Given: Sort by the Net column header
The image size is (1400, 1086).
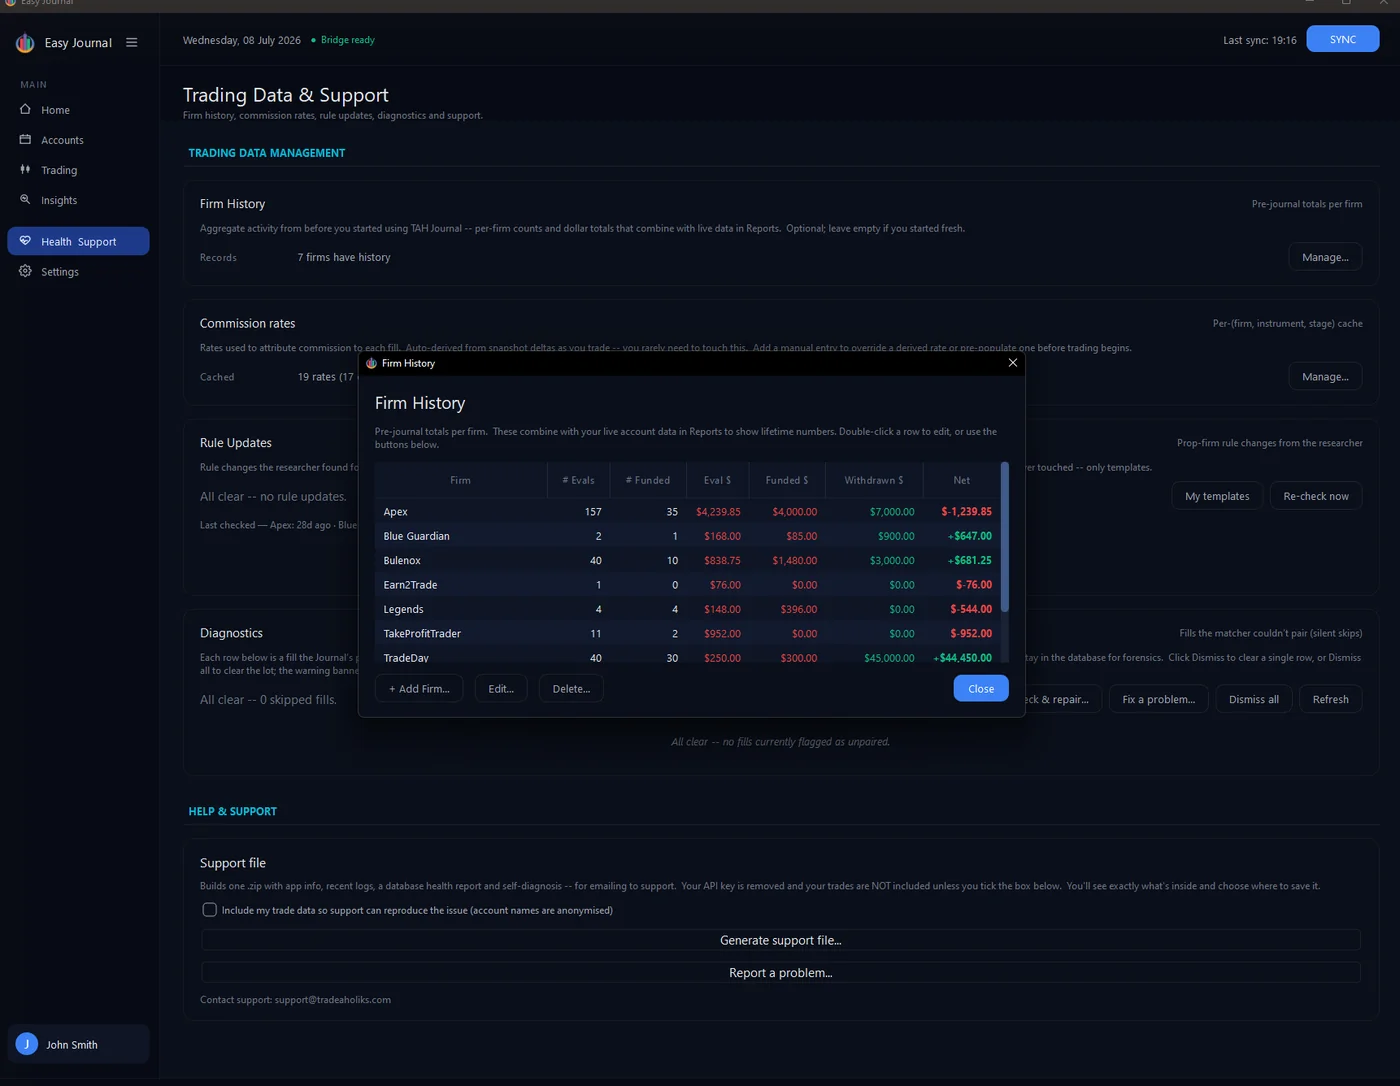Looking at the screenshot, I should click(x=961, y=480).
